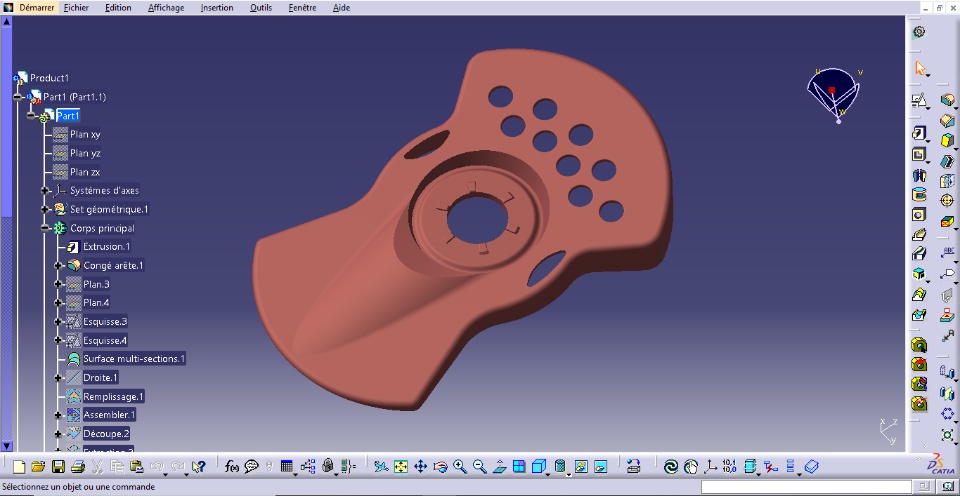Image resolution: width=960 pixels, height=496 pixels.
Task: Expand the Assembler.1 node
Action: [58, 415]
